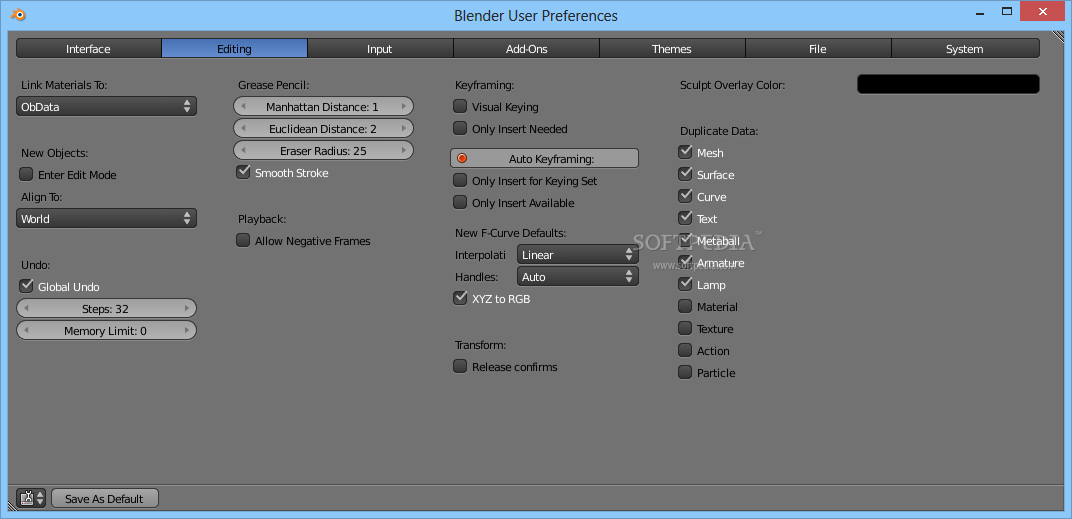Screen dimensions: 1072x519
Task: Close the Blender User Preferences window
Action: point(1043,11)
